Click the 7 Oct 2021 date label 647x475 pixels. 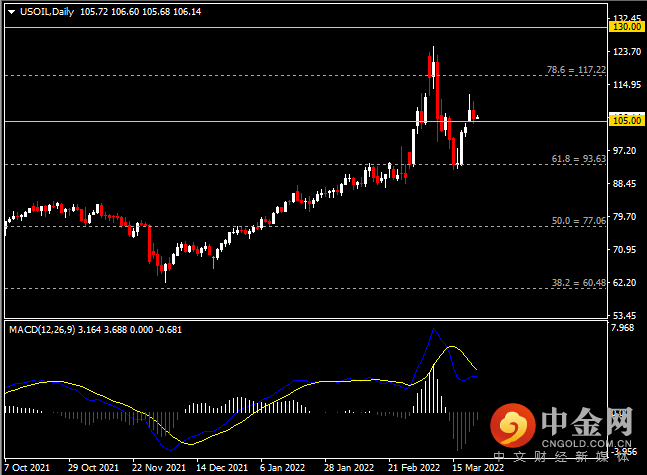tap(27, 468)
